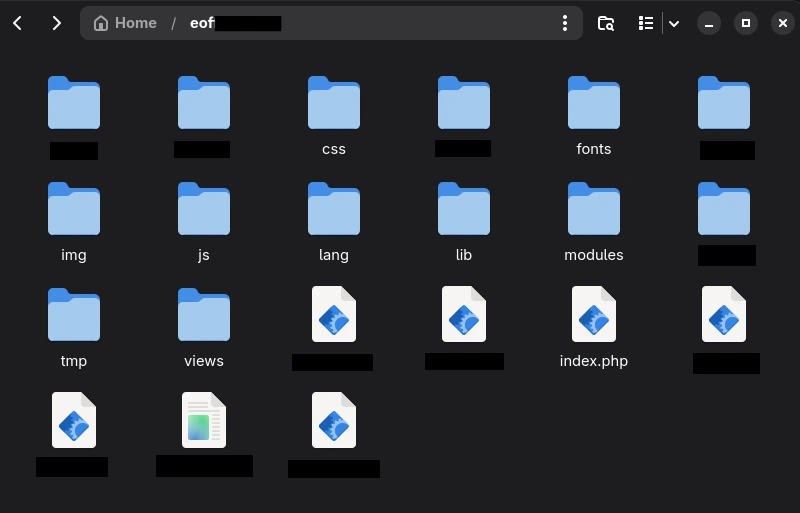Open the search folder icon

(606, 23)
